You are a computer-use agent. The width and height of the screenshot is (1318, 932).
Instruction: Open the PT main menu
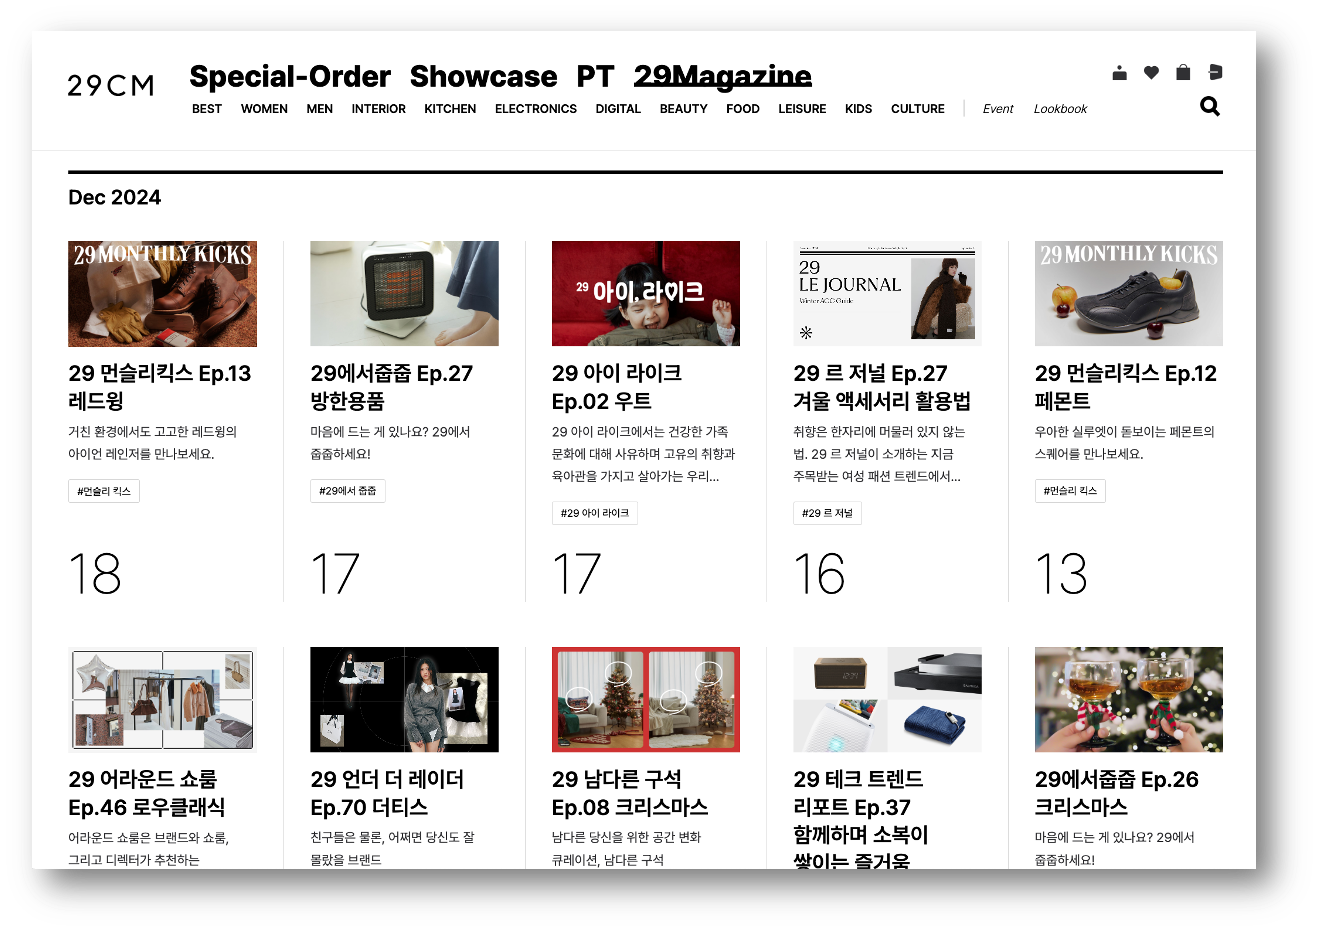(x=595, y=76)
